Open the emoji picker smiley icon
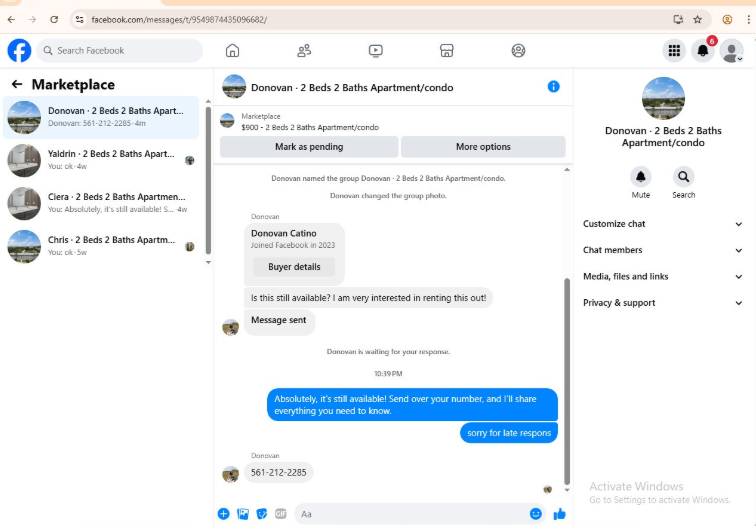Image resolution: width=756 pixels, height=527 pixels. tap(536, 514)
